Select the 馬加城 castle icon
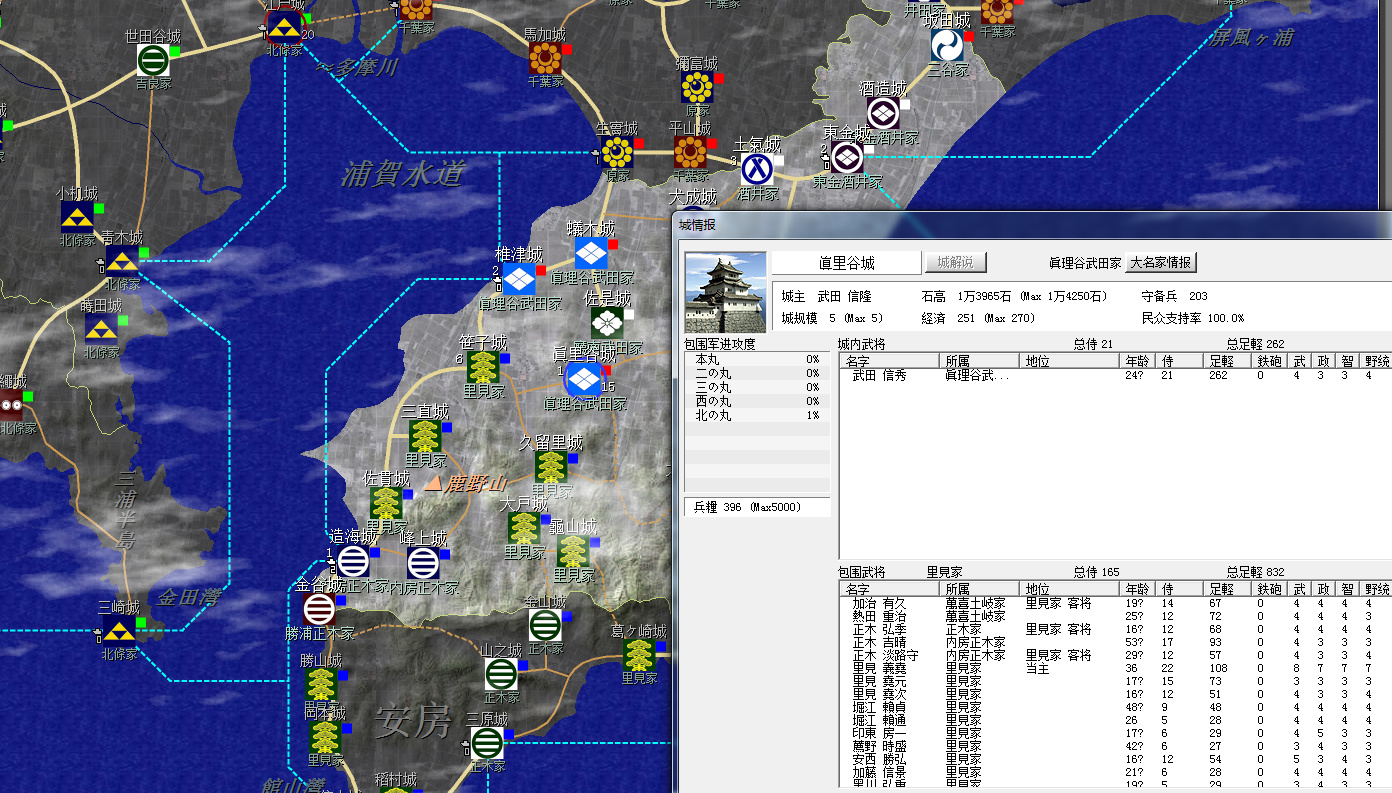 tap(545, 58)
